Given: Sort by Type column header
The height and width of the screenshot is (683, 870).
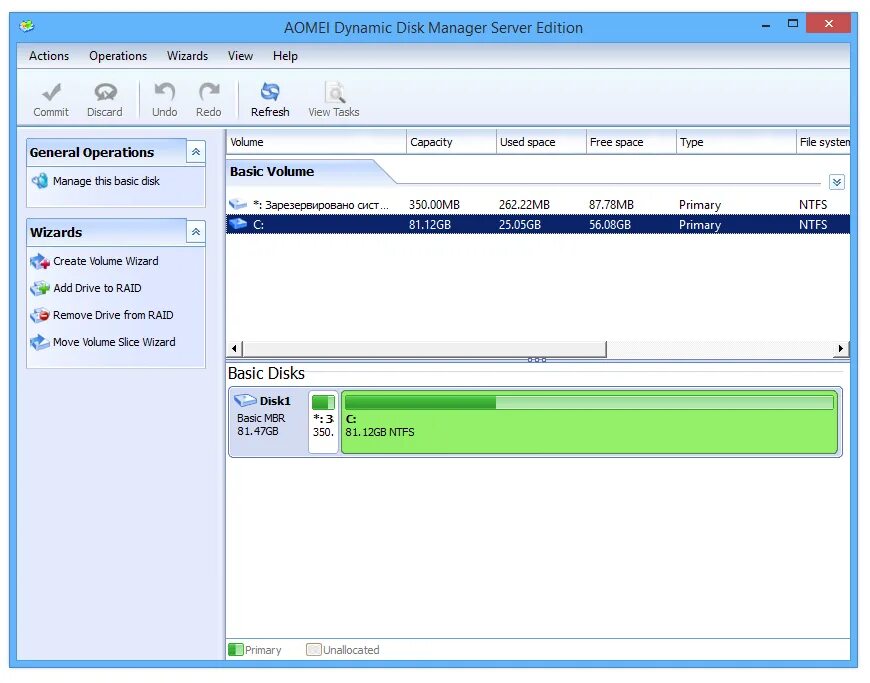Looking at the screenshot, I should click(x=736, y=142).
